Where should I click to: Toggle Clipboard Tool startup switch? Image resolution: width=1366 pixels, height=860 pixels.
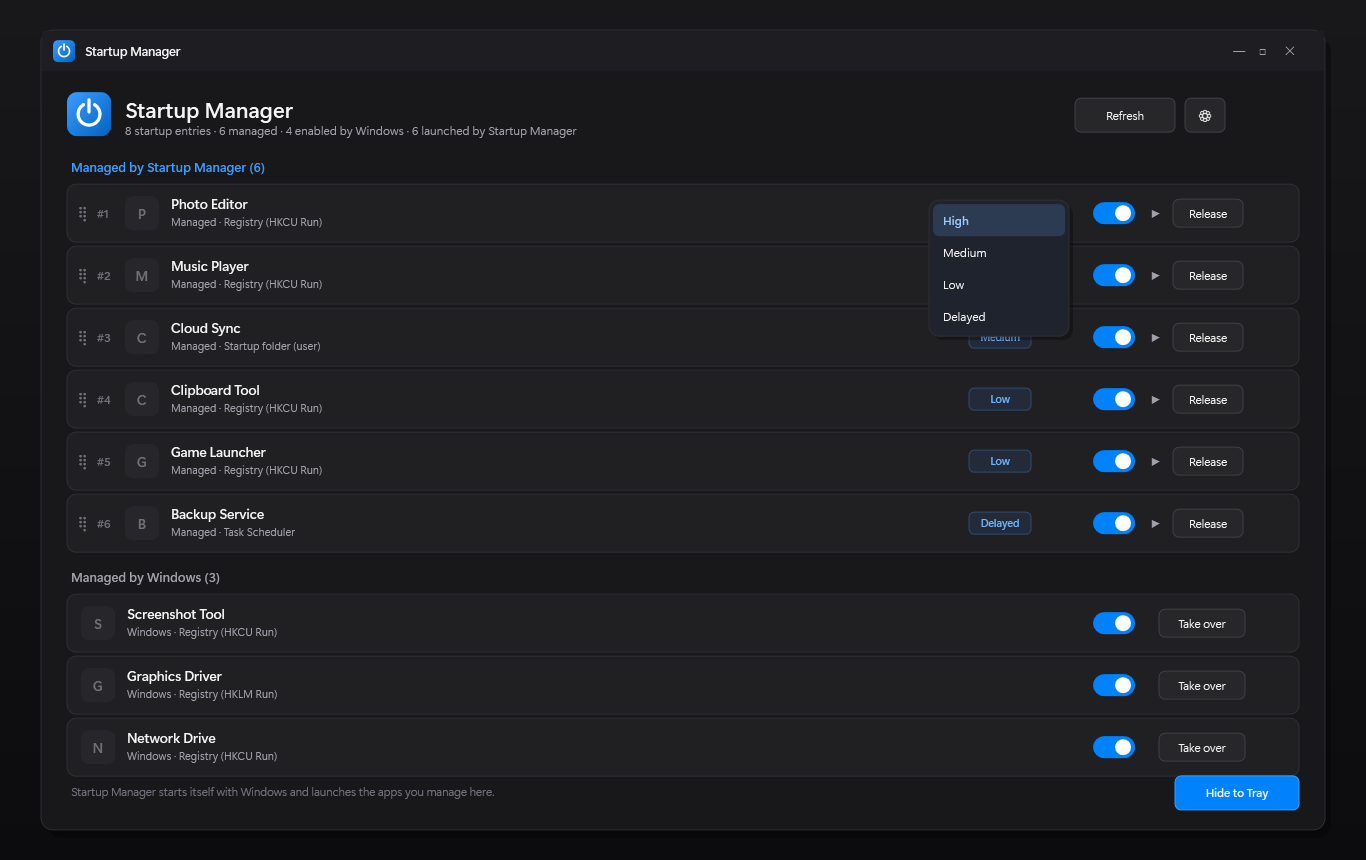coord(1114,399)
